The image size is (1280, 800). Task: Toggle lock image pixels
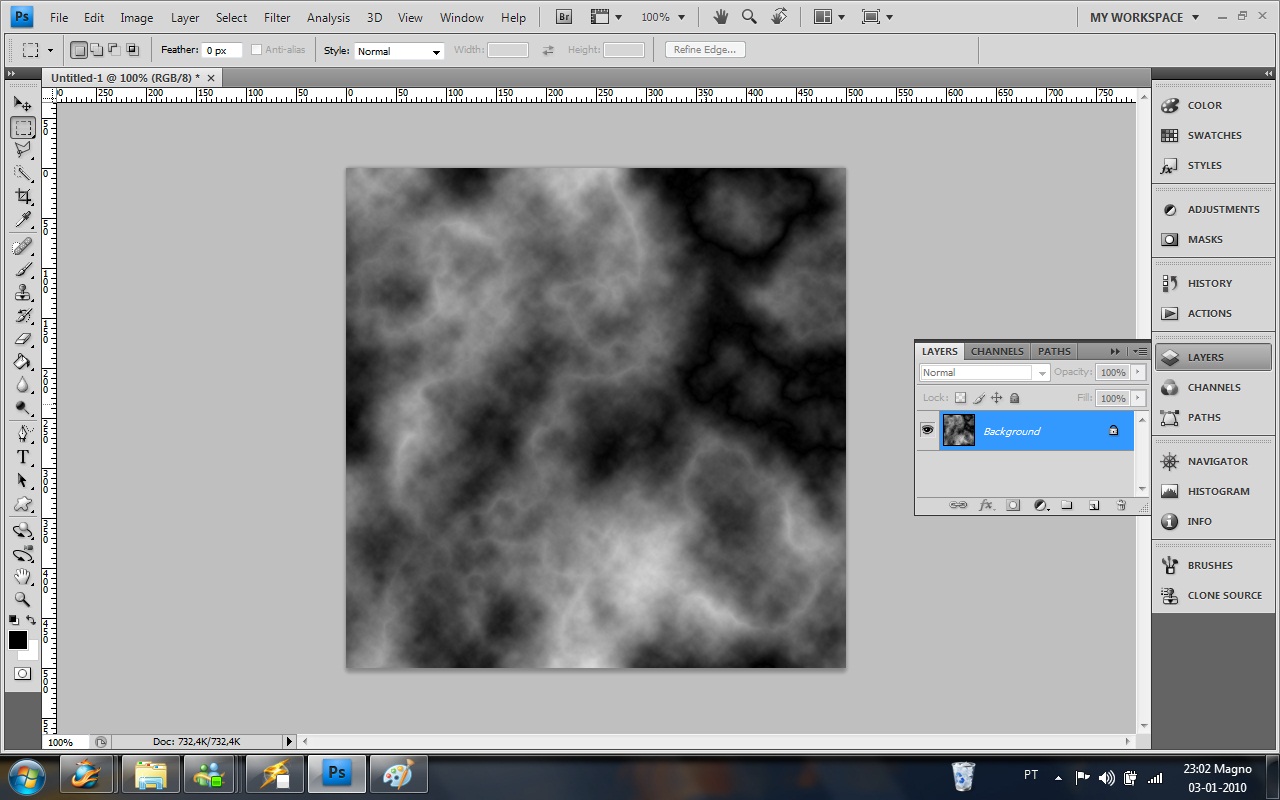coord(979,398)
